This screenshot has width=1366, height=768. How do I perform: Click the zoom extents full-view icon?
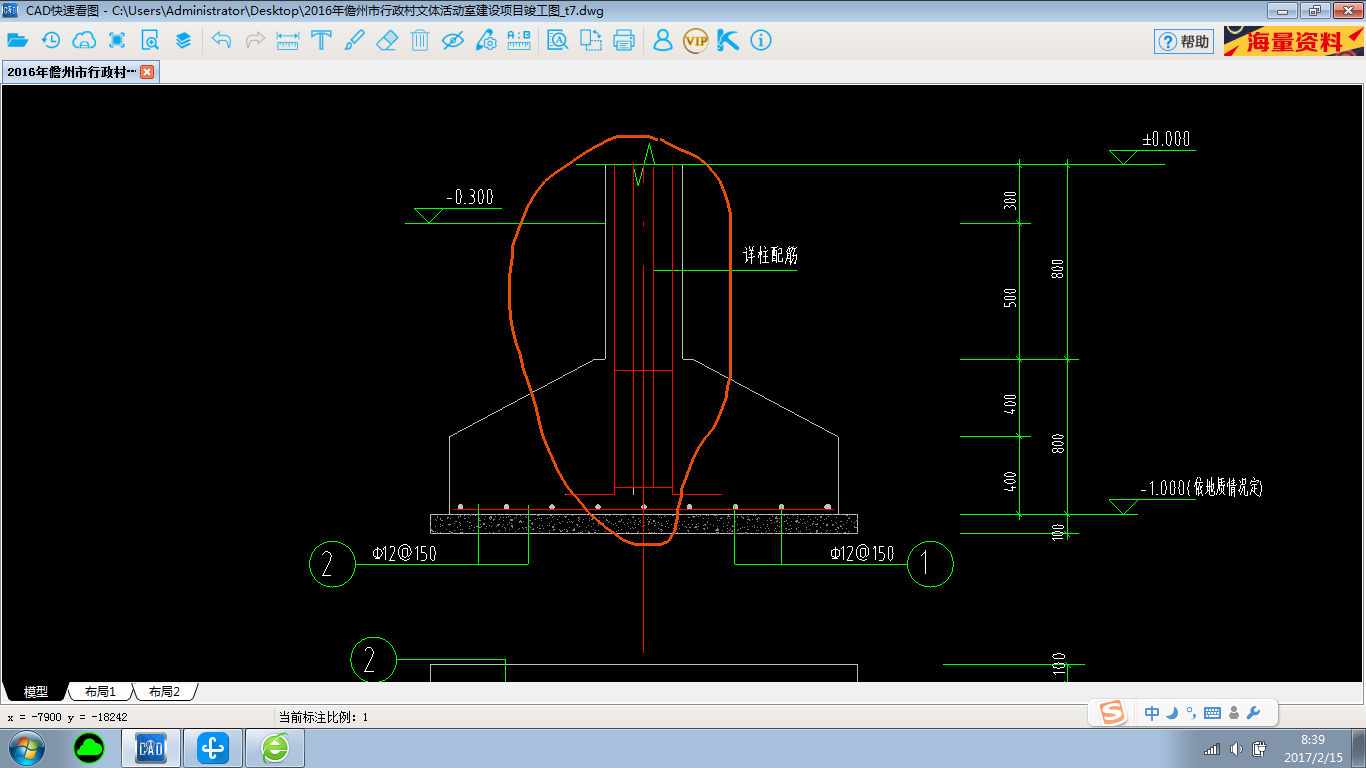pos(117,41)
